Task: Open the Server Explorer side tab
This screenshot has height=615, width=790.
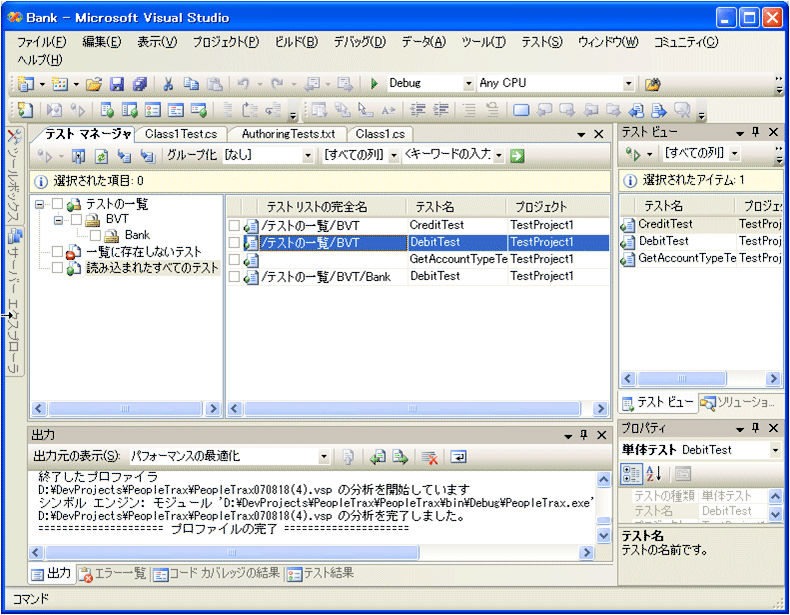Action: (x=14, y=301)
